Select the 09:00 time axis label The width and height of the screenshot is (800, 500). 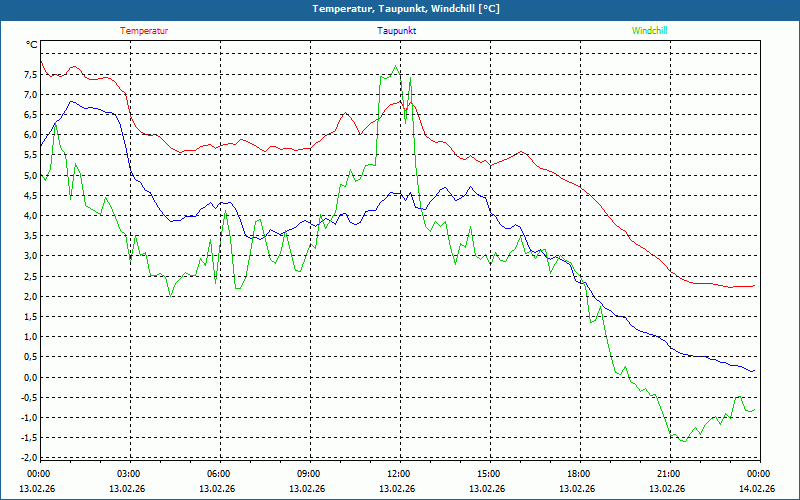309,473
